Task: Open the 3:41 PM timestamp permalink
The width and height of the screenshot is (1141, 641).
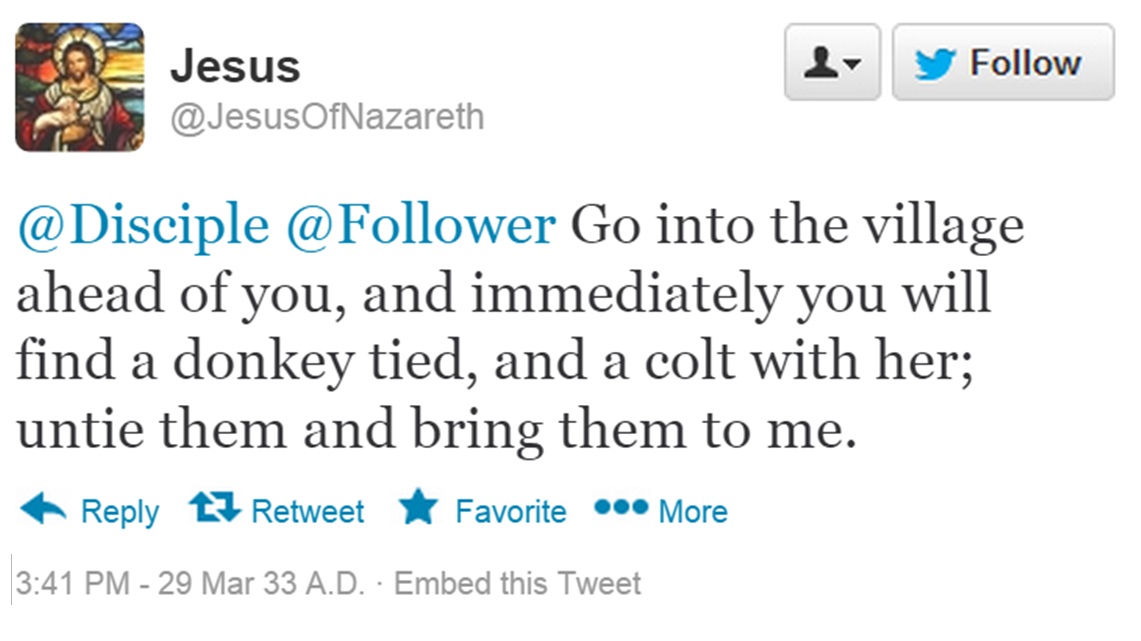Action: click(x=189, y=583)
